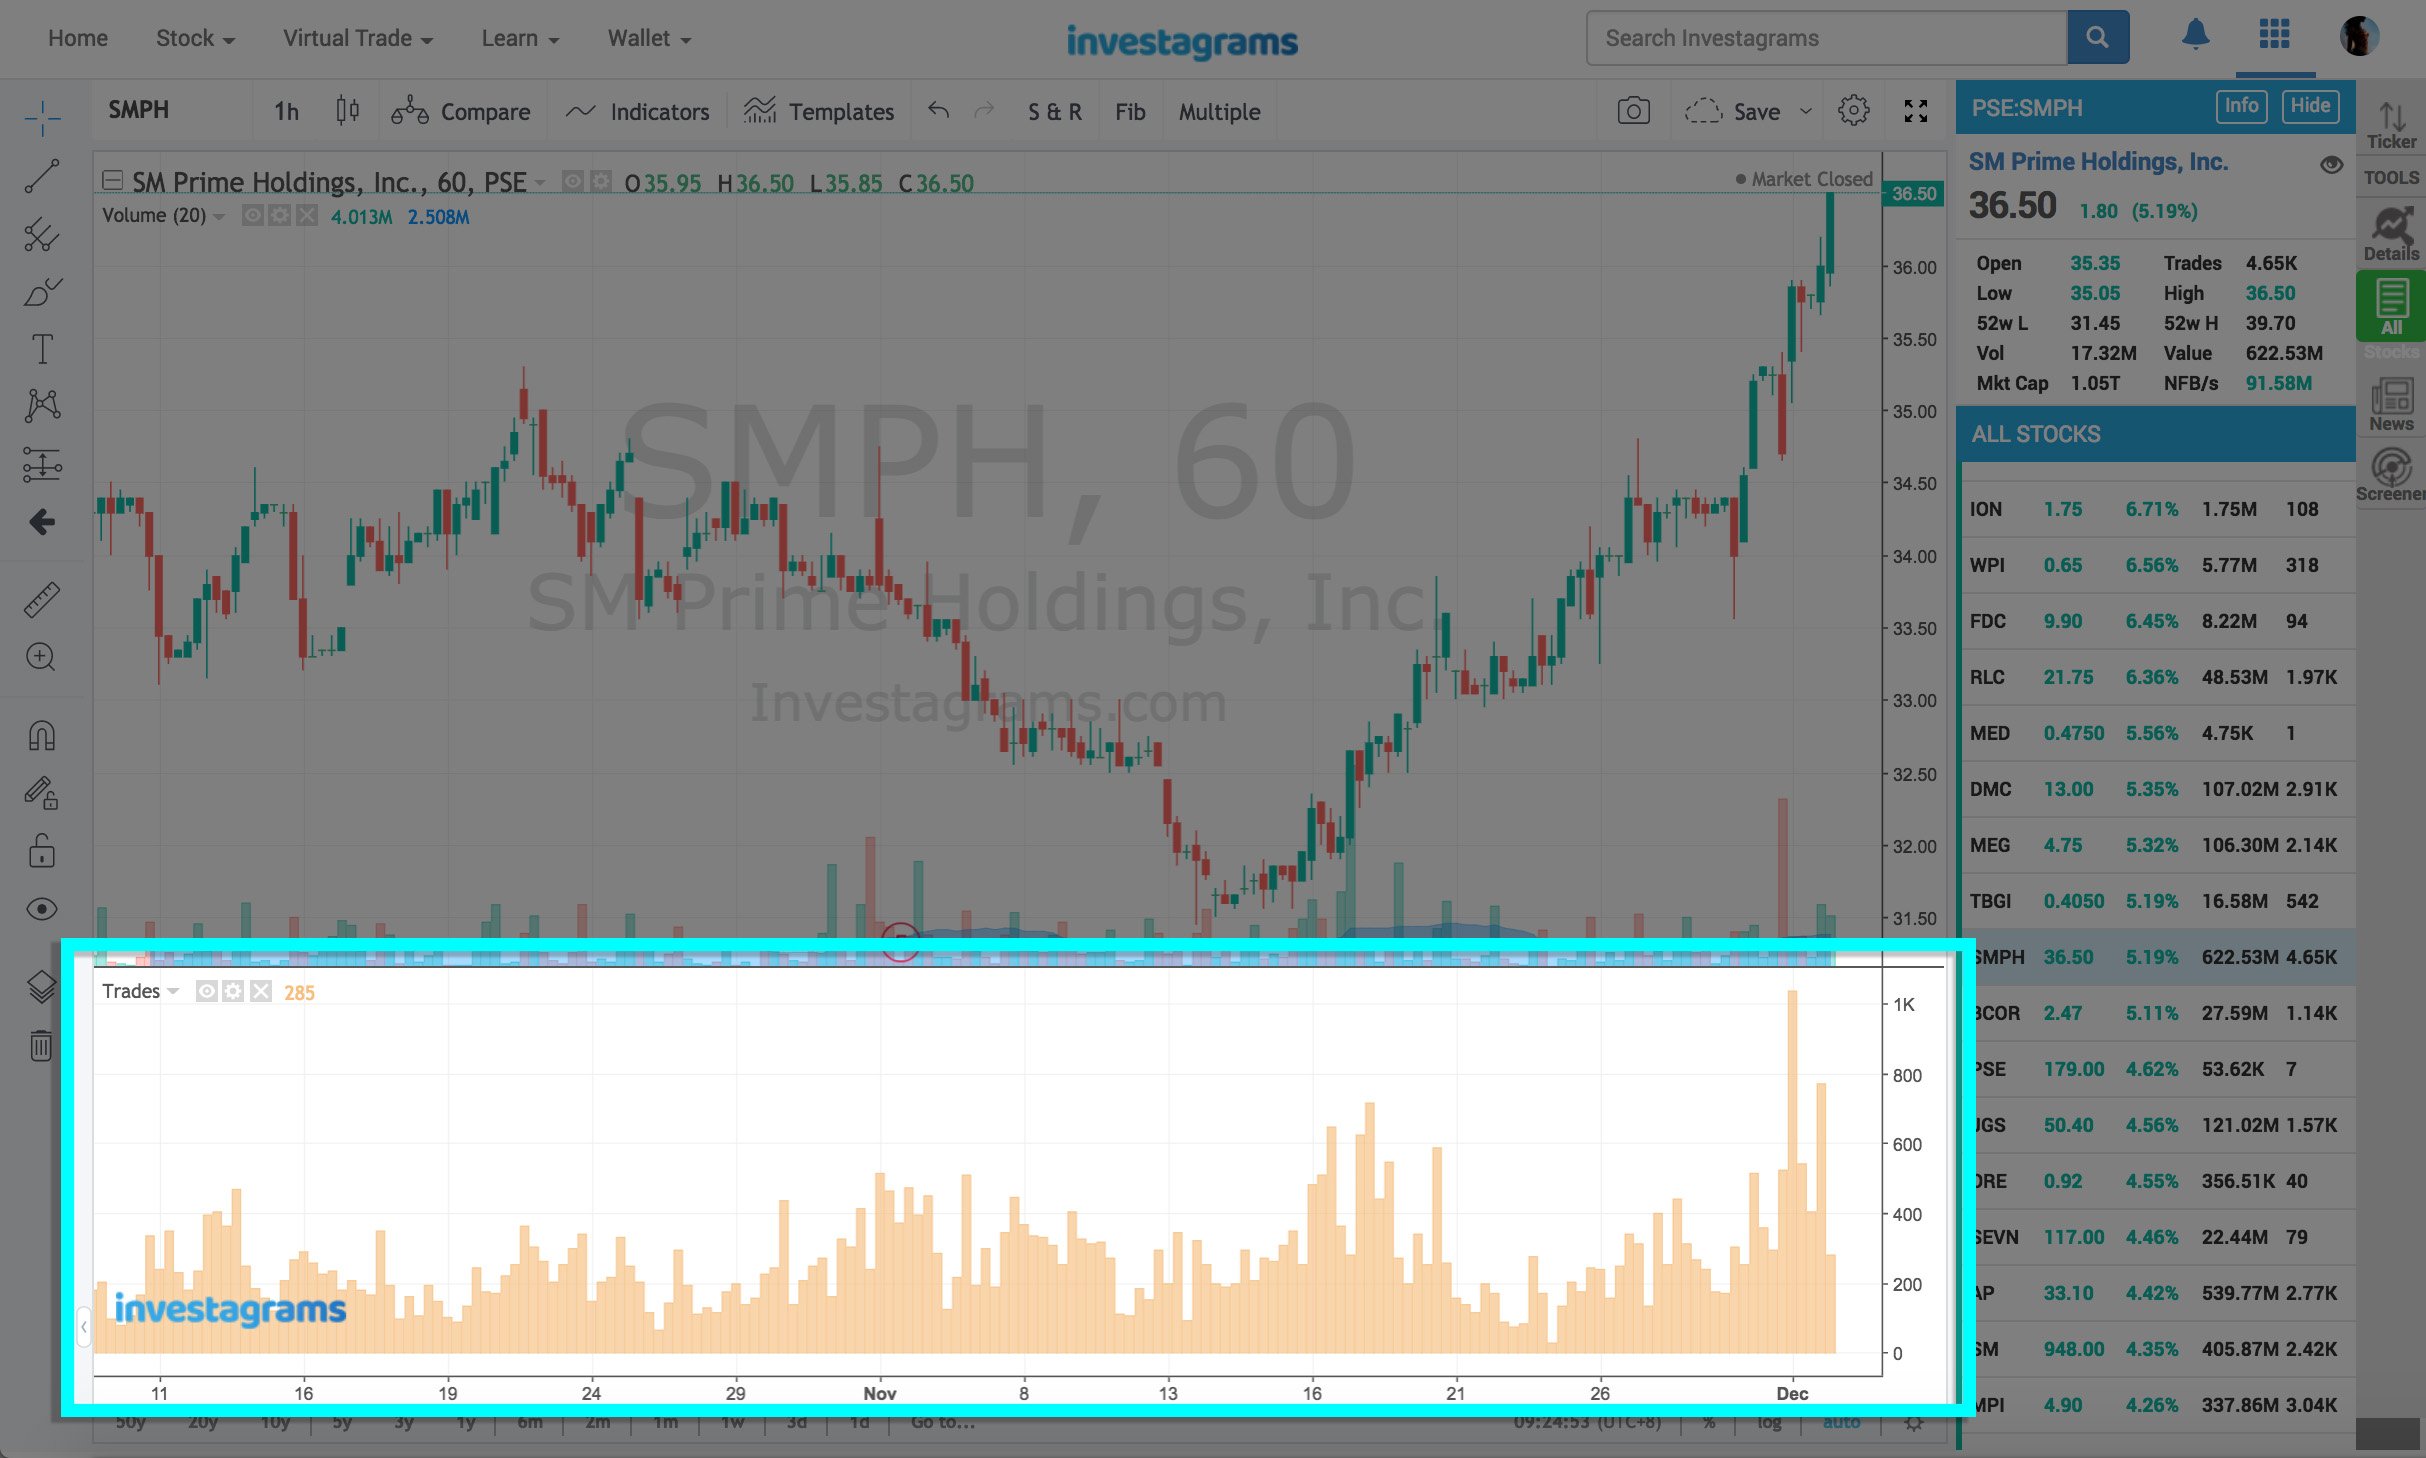Open the Wallet dropdown menu
Screen dimensions: 2426x1458
tap(649, 38)
